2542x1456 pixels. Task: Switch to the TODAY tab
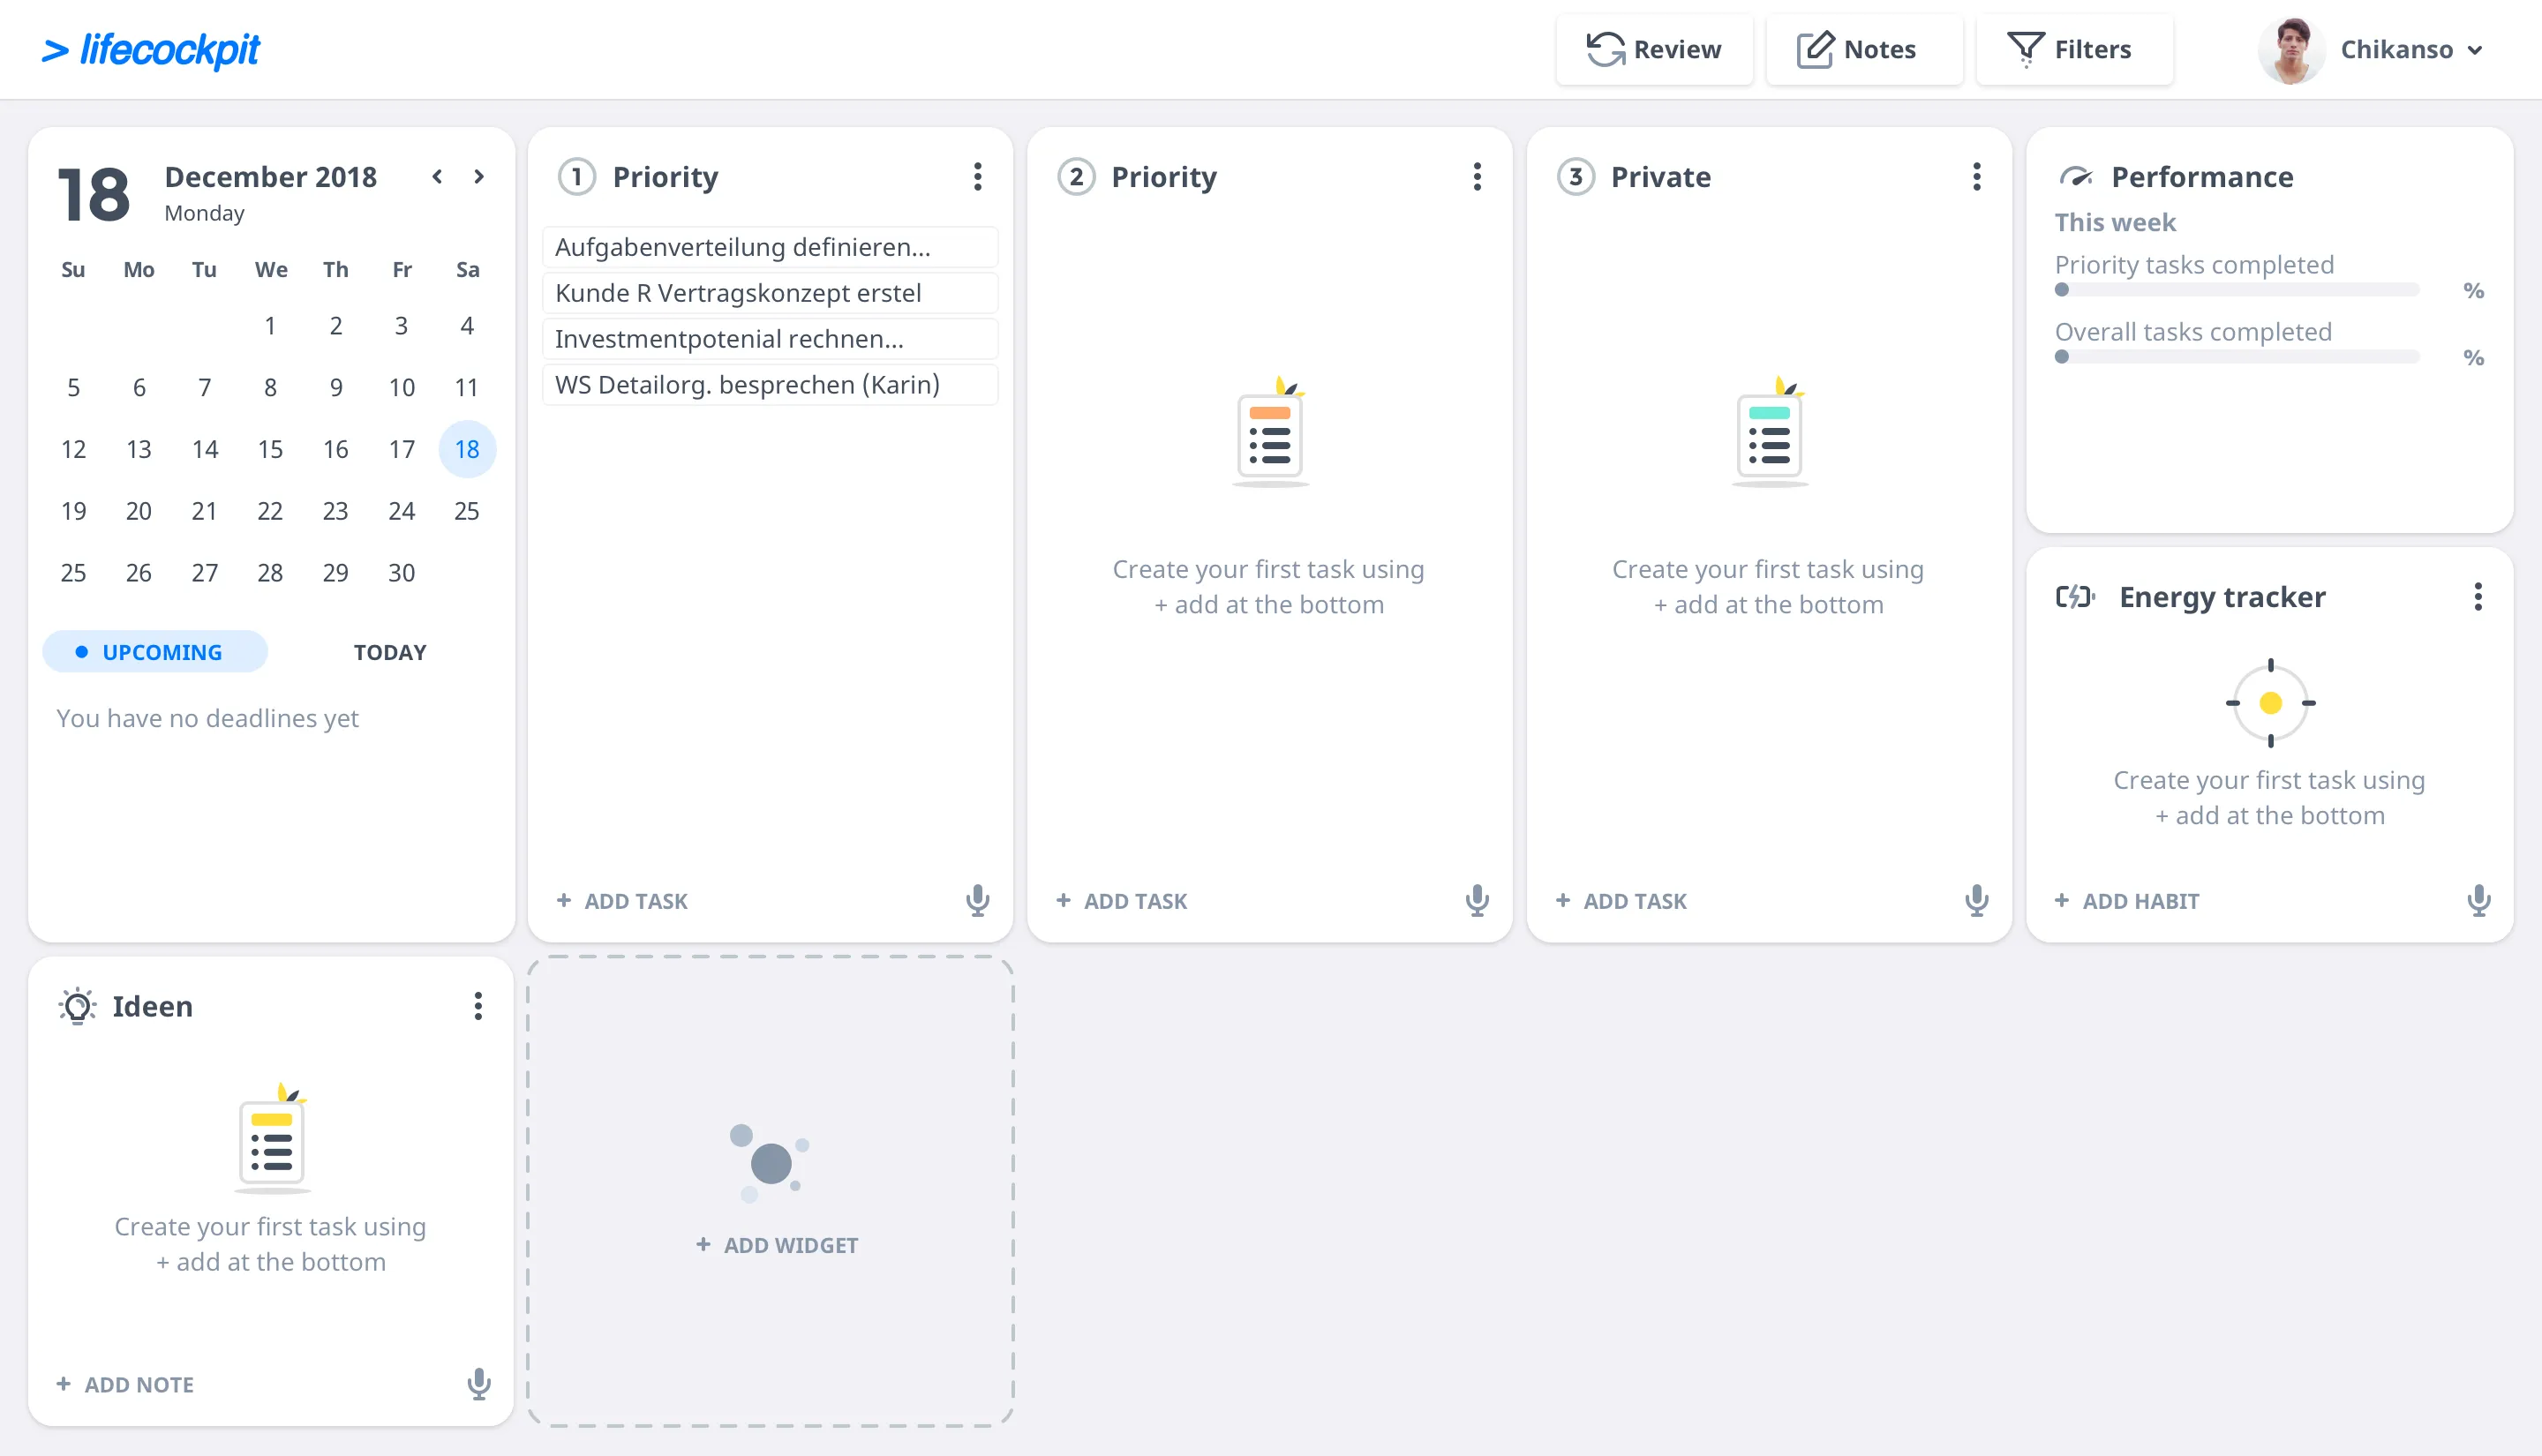[x=389, y=652]
